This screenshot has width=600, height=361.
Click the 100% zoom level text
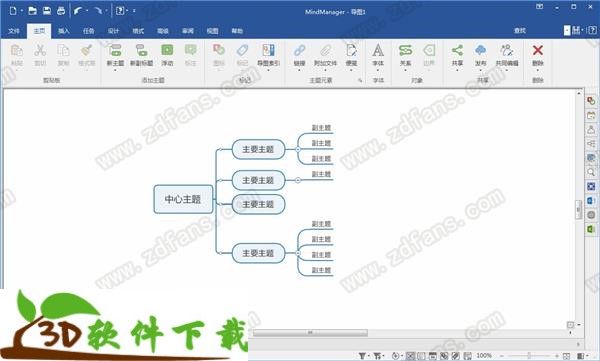pos(484,356)
